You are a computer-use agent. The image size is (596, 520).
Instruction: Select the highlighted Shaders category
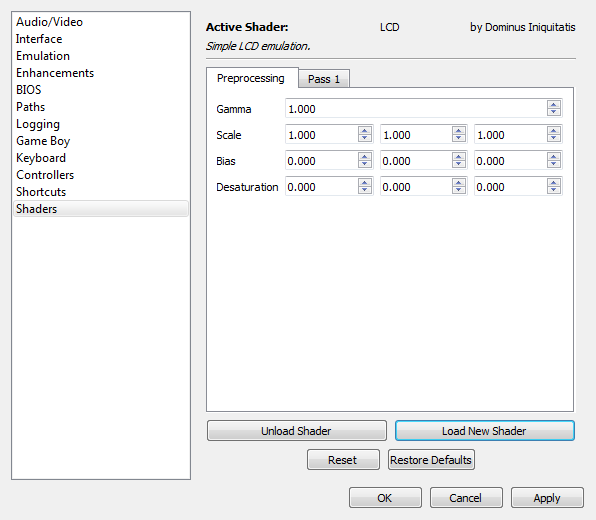coord(101,209)
